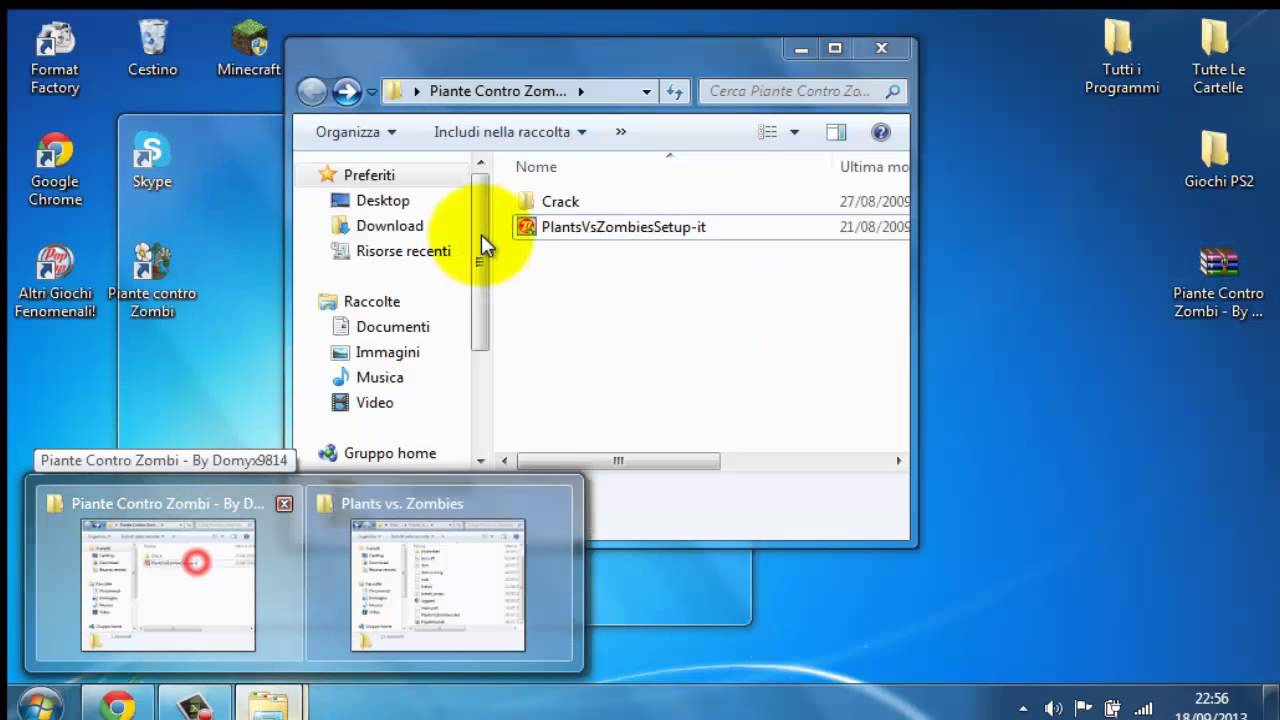Open Download in navigation pane
Image resolution: width=1280 pixels, height=720 pixels.
click(390, 226)
